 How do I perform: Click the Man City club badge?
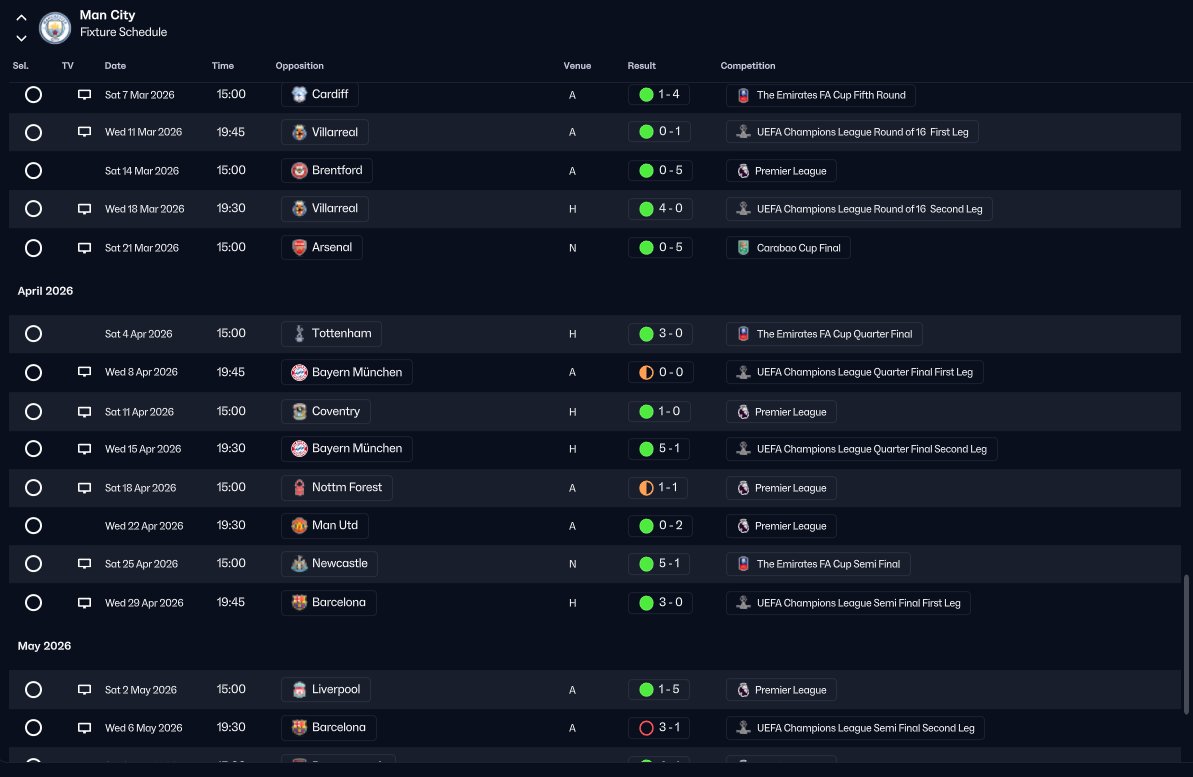55,27
